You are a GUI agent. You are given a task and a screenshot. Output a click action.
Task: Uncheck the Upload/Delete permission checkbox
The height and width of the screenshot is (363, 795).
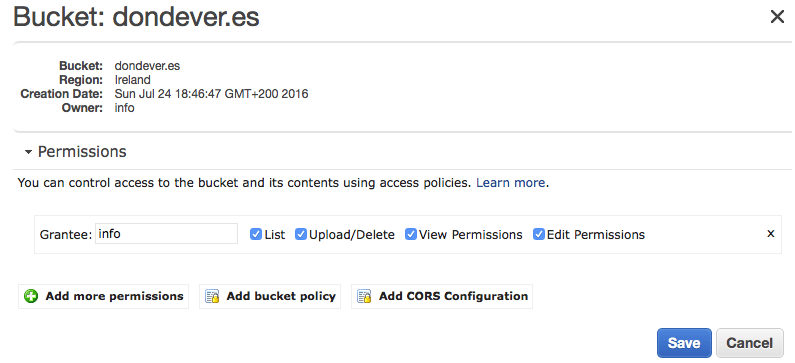pos(301,234)
